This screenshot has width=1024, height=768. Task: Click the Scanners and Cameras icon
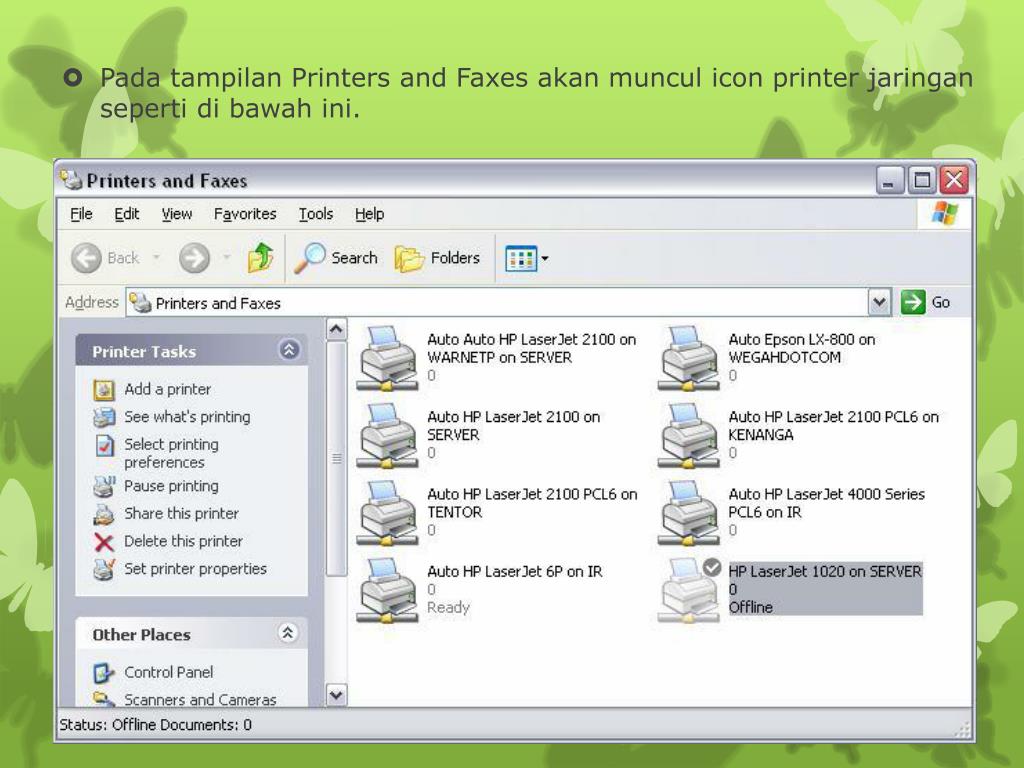coord(104,699)
